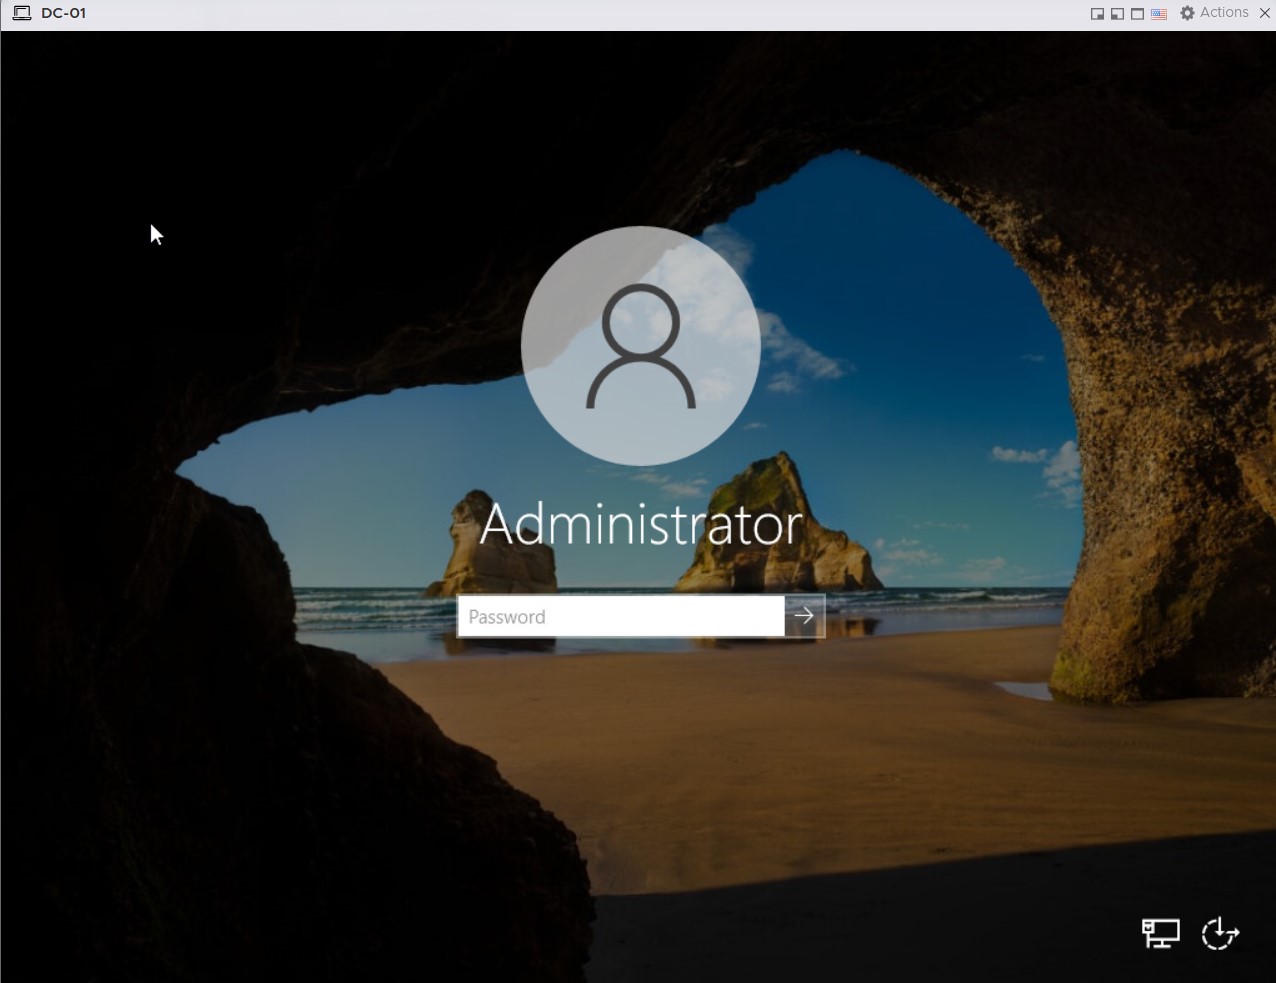The width and height of the screenshot is (1276, 983).
Task: Click the network connection icon on login screen
Action: 1160,933
